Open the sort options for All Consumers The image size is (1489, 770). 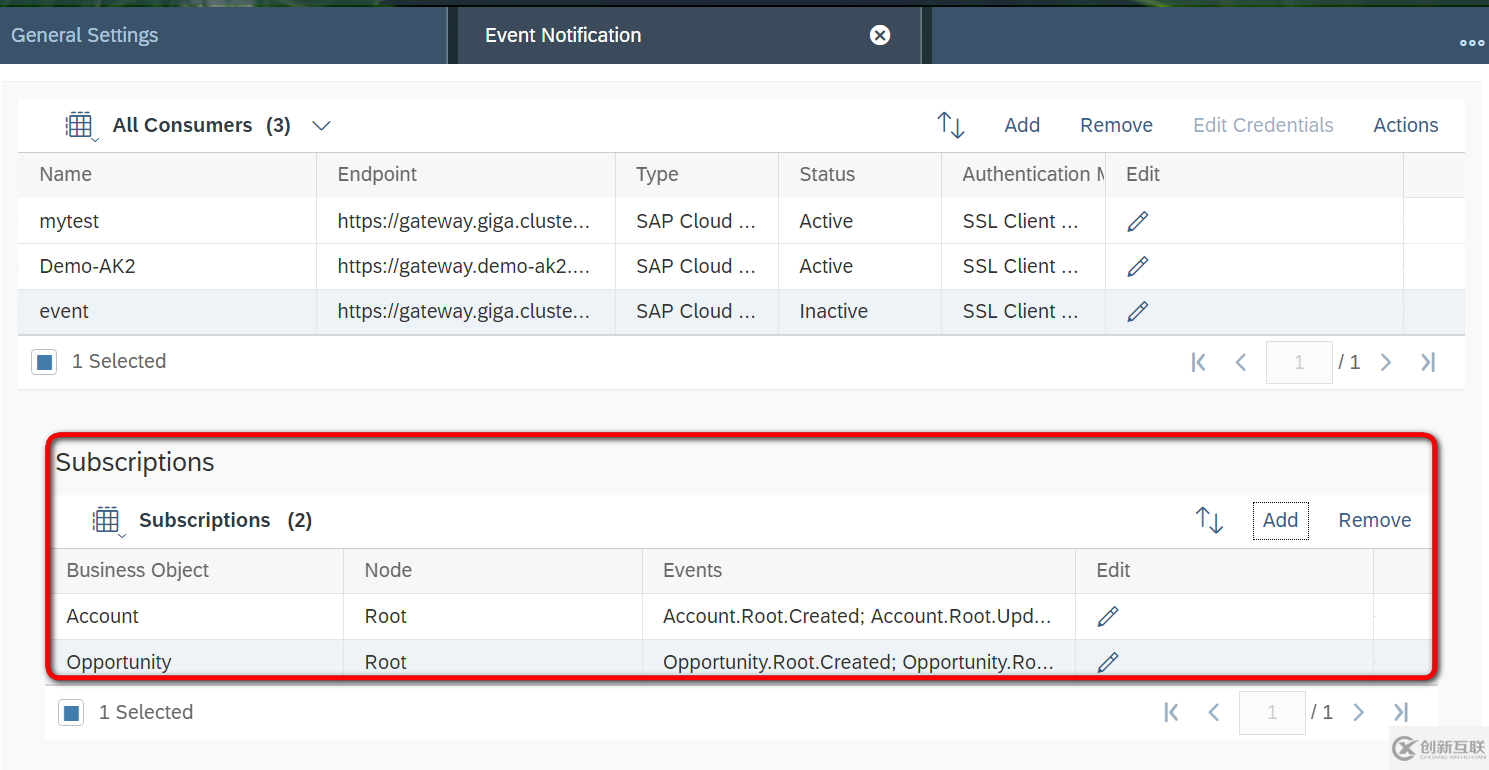(x=950, y=125)
